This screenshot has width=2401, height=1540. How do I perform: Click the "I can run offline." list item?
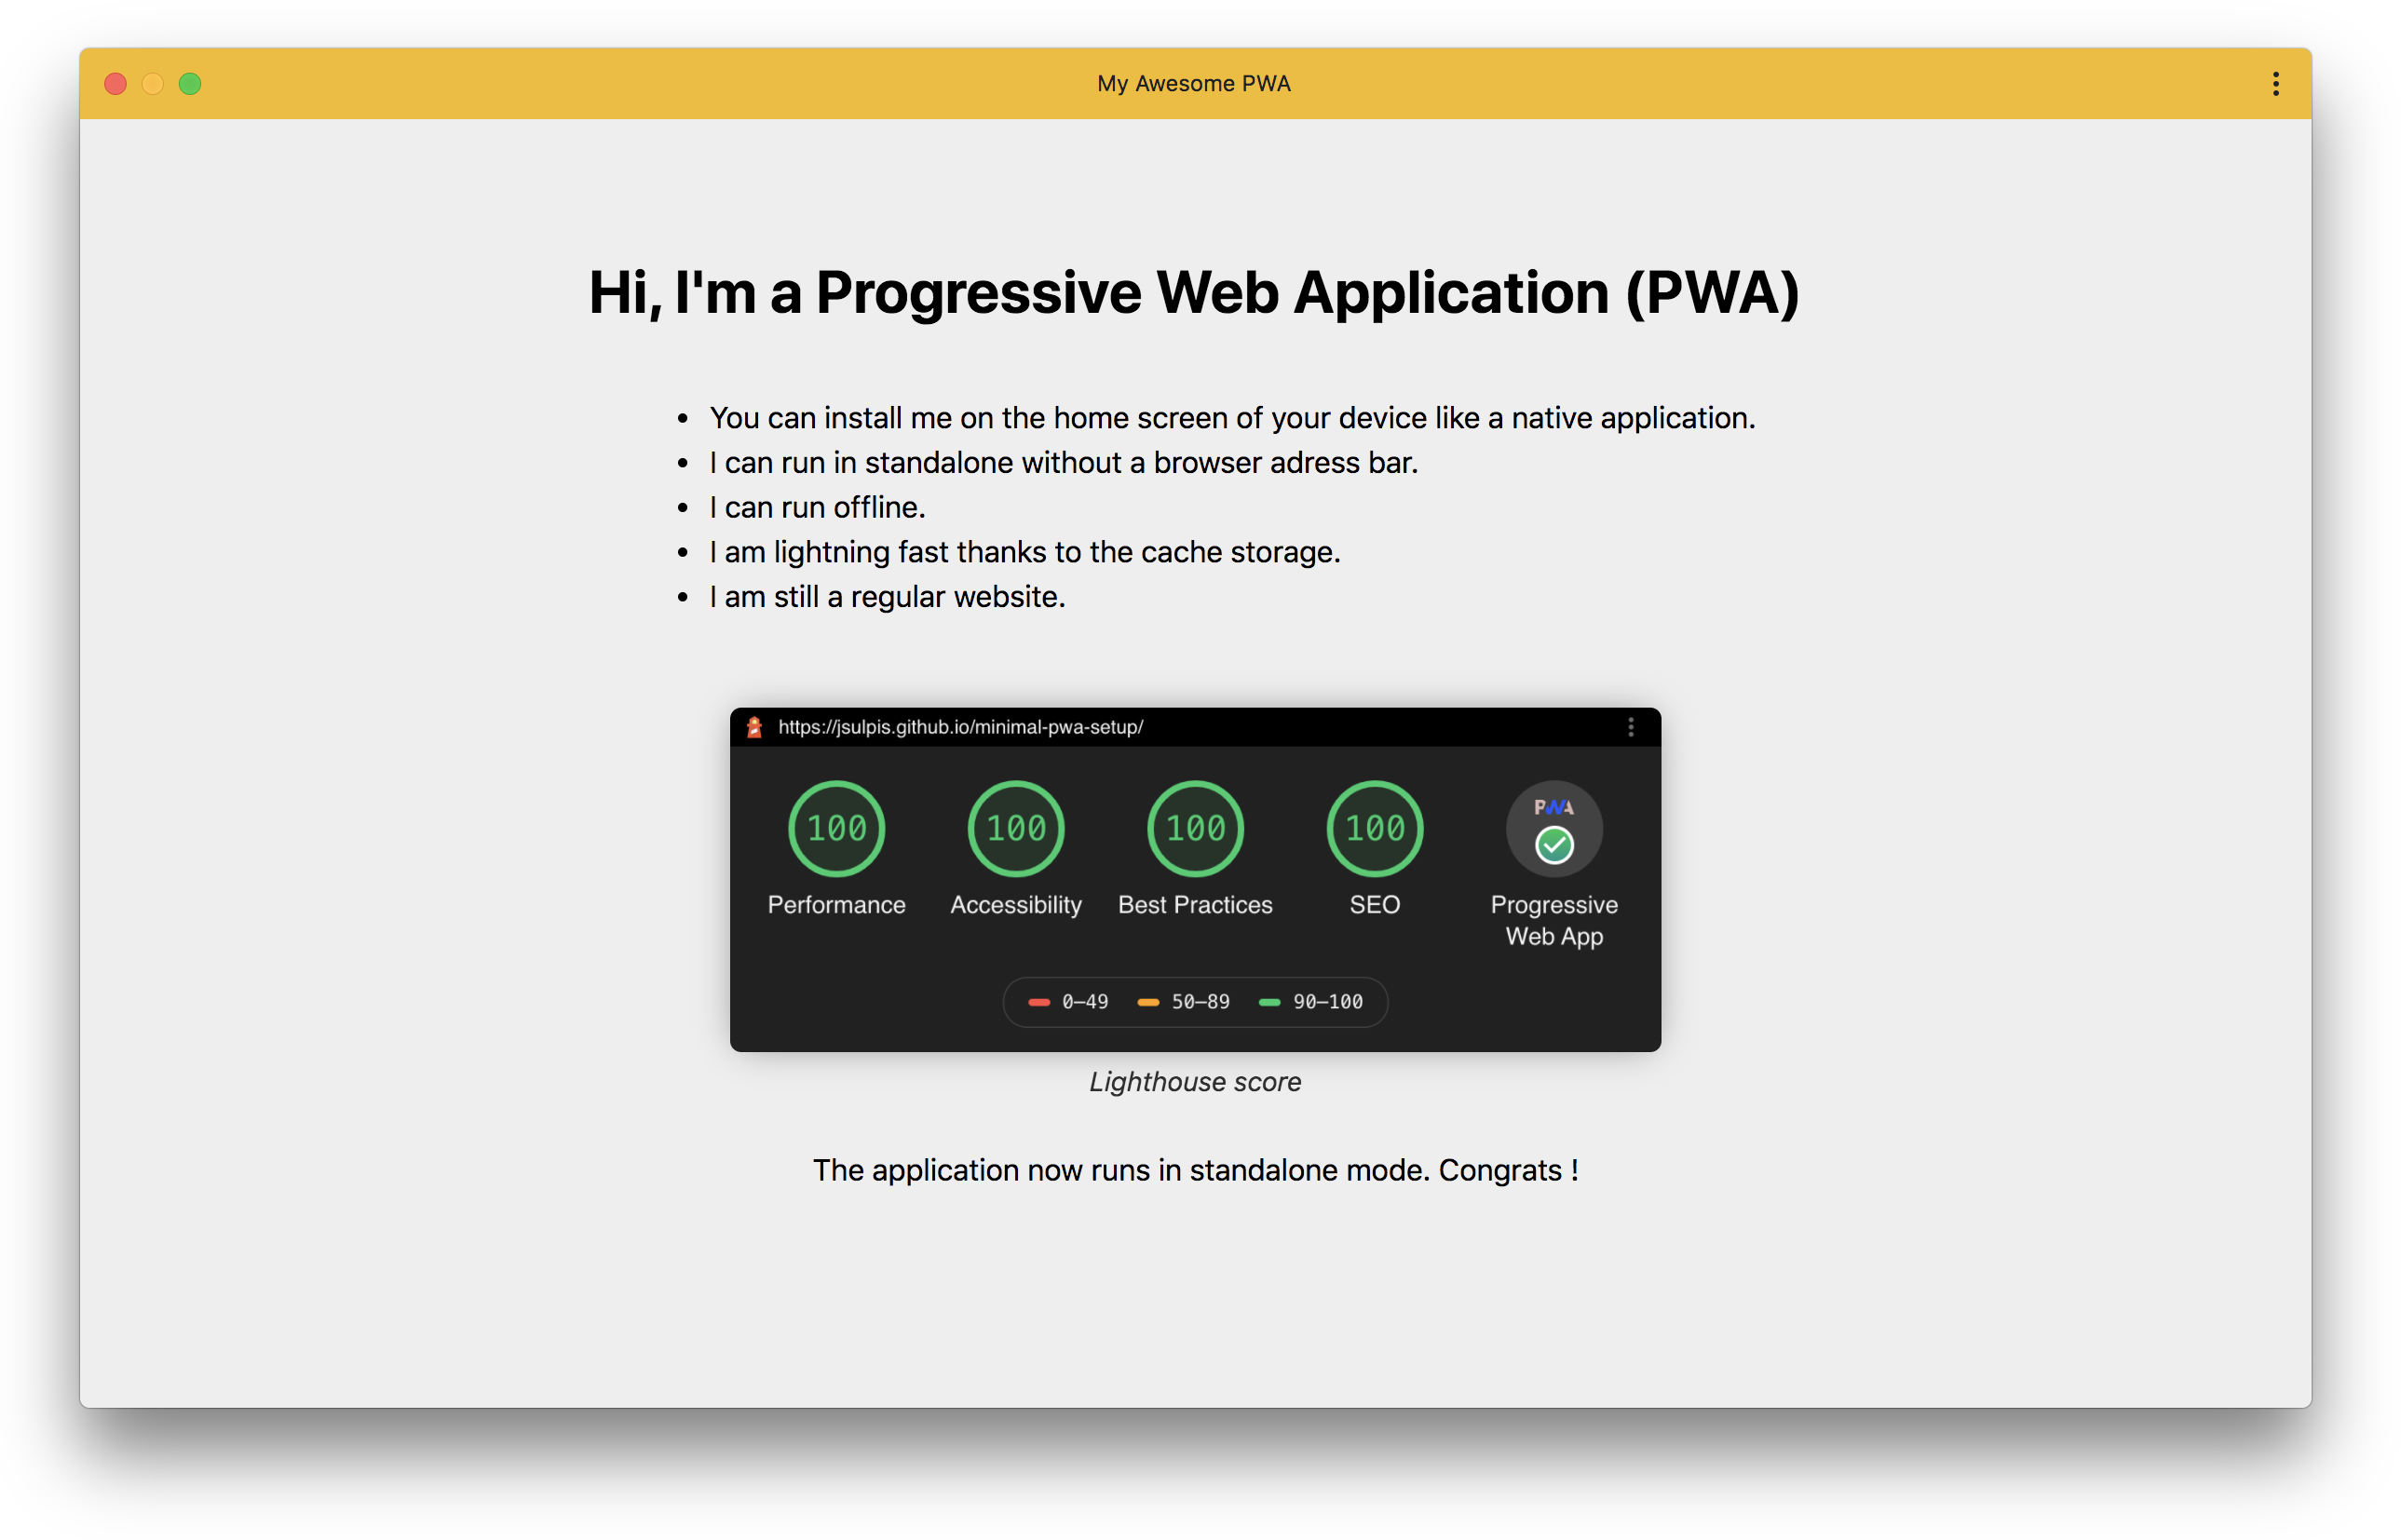[x=817, y=507]
